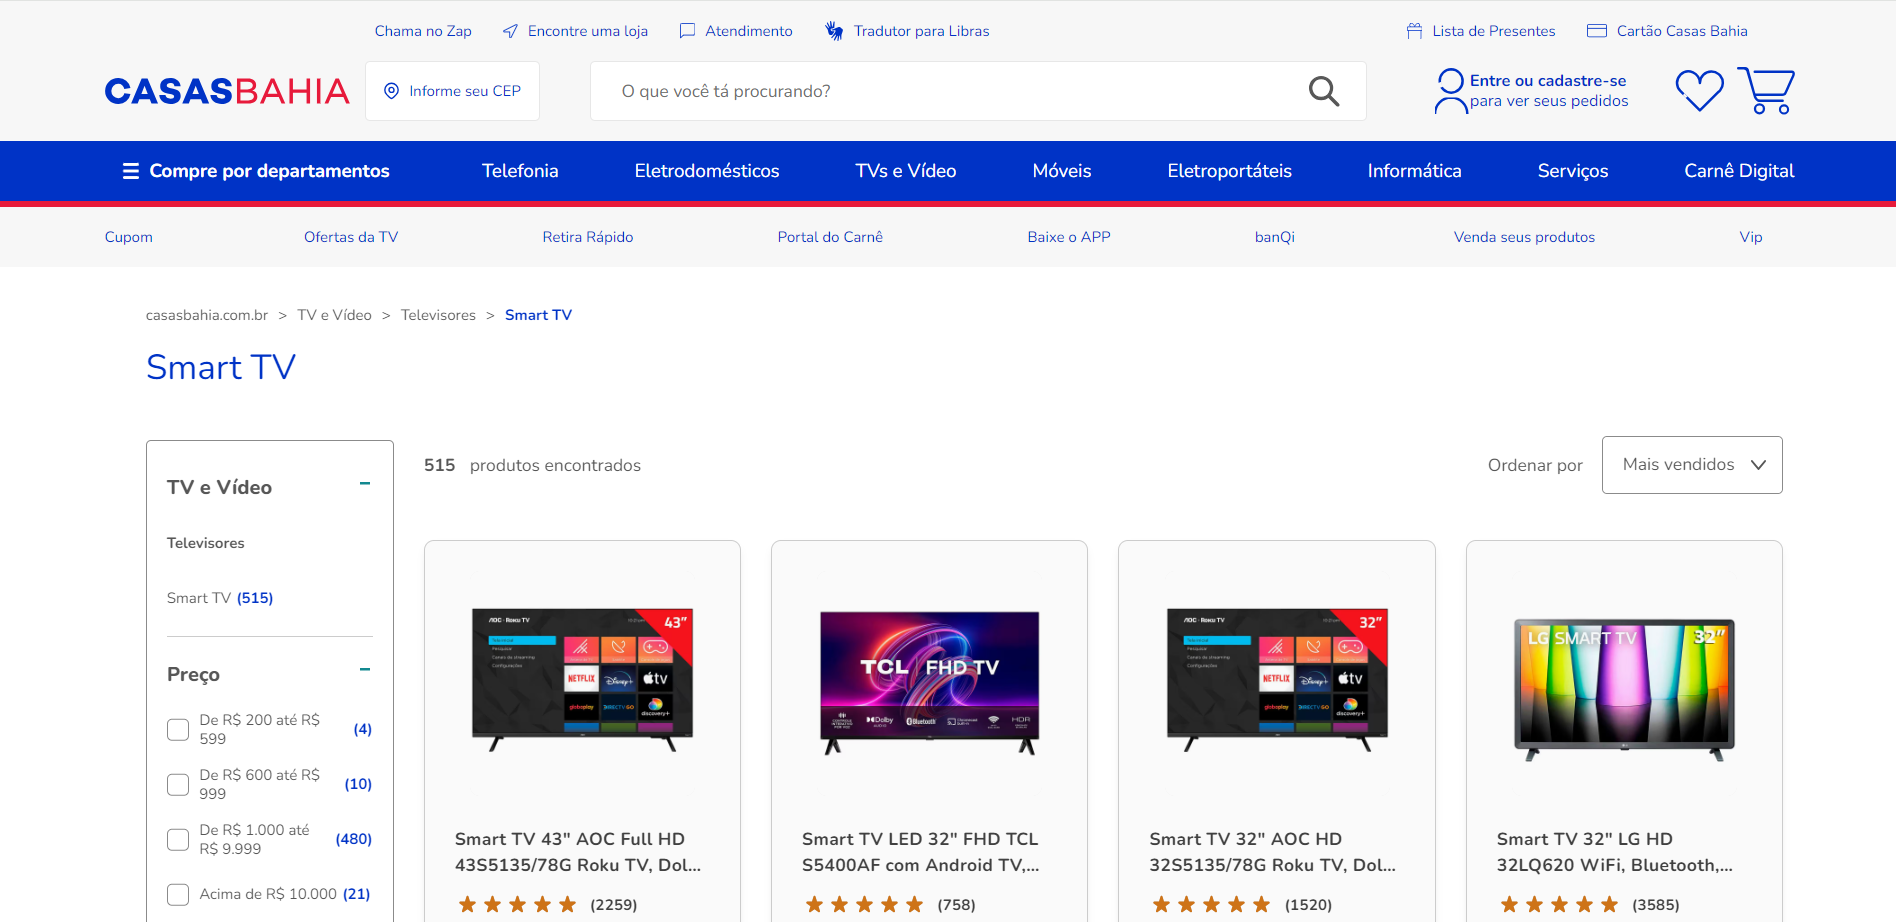Go to TV e Vídeo breadcrumb
Screen dimensions: 1896x922
(x=335, y=315)
